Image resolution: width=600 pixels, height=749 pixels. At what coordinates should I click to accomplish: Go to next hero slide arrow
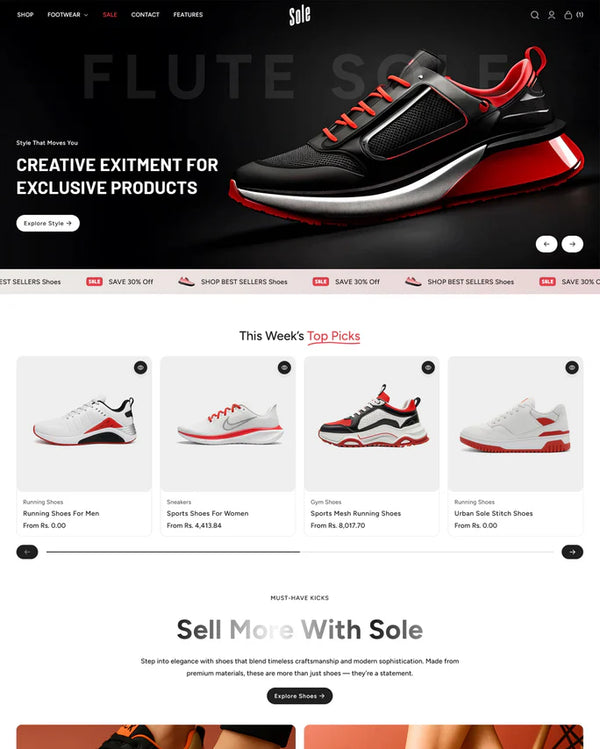tap(572, 244)
